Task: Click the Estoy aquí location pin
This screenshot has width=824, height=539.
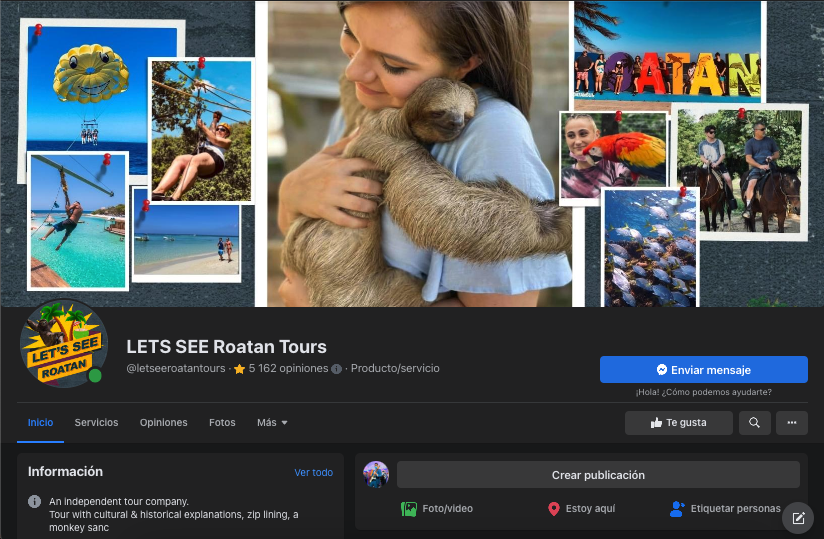Action: coord(554,509)
